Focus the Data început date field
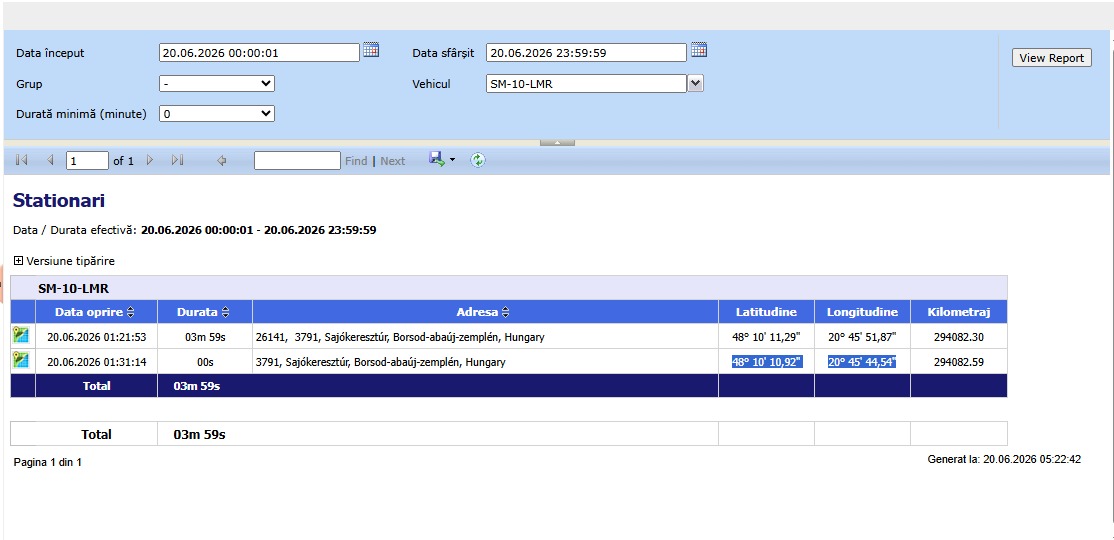Viewport: 1114px width, 540px height. click(259, 52)
